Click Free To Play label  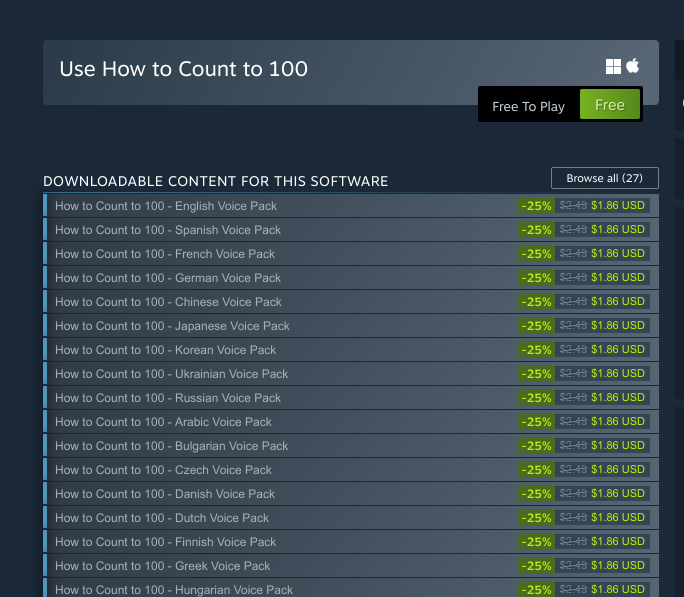[528, 106]
